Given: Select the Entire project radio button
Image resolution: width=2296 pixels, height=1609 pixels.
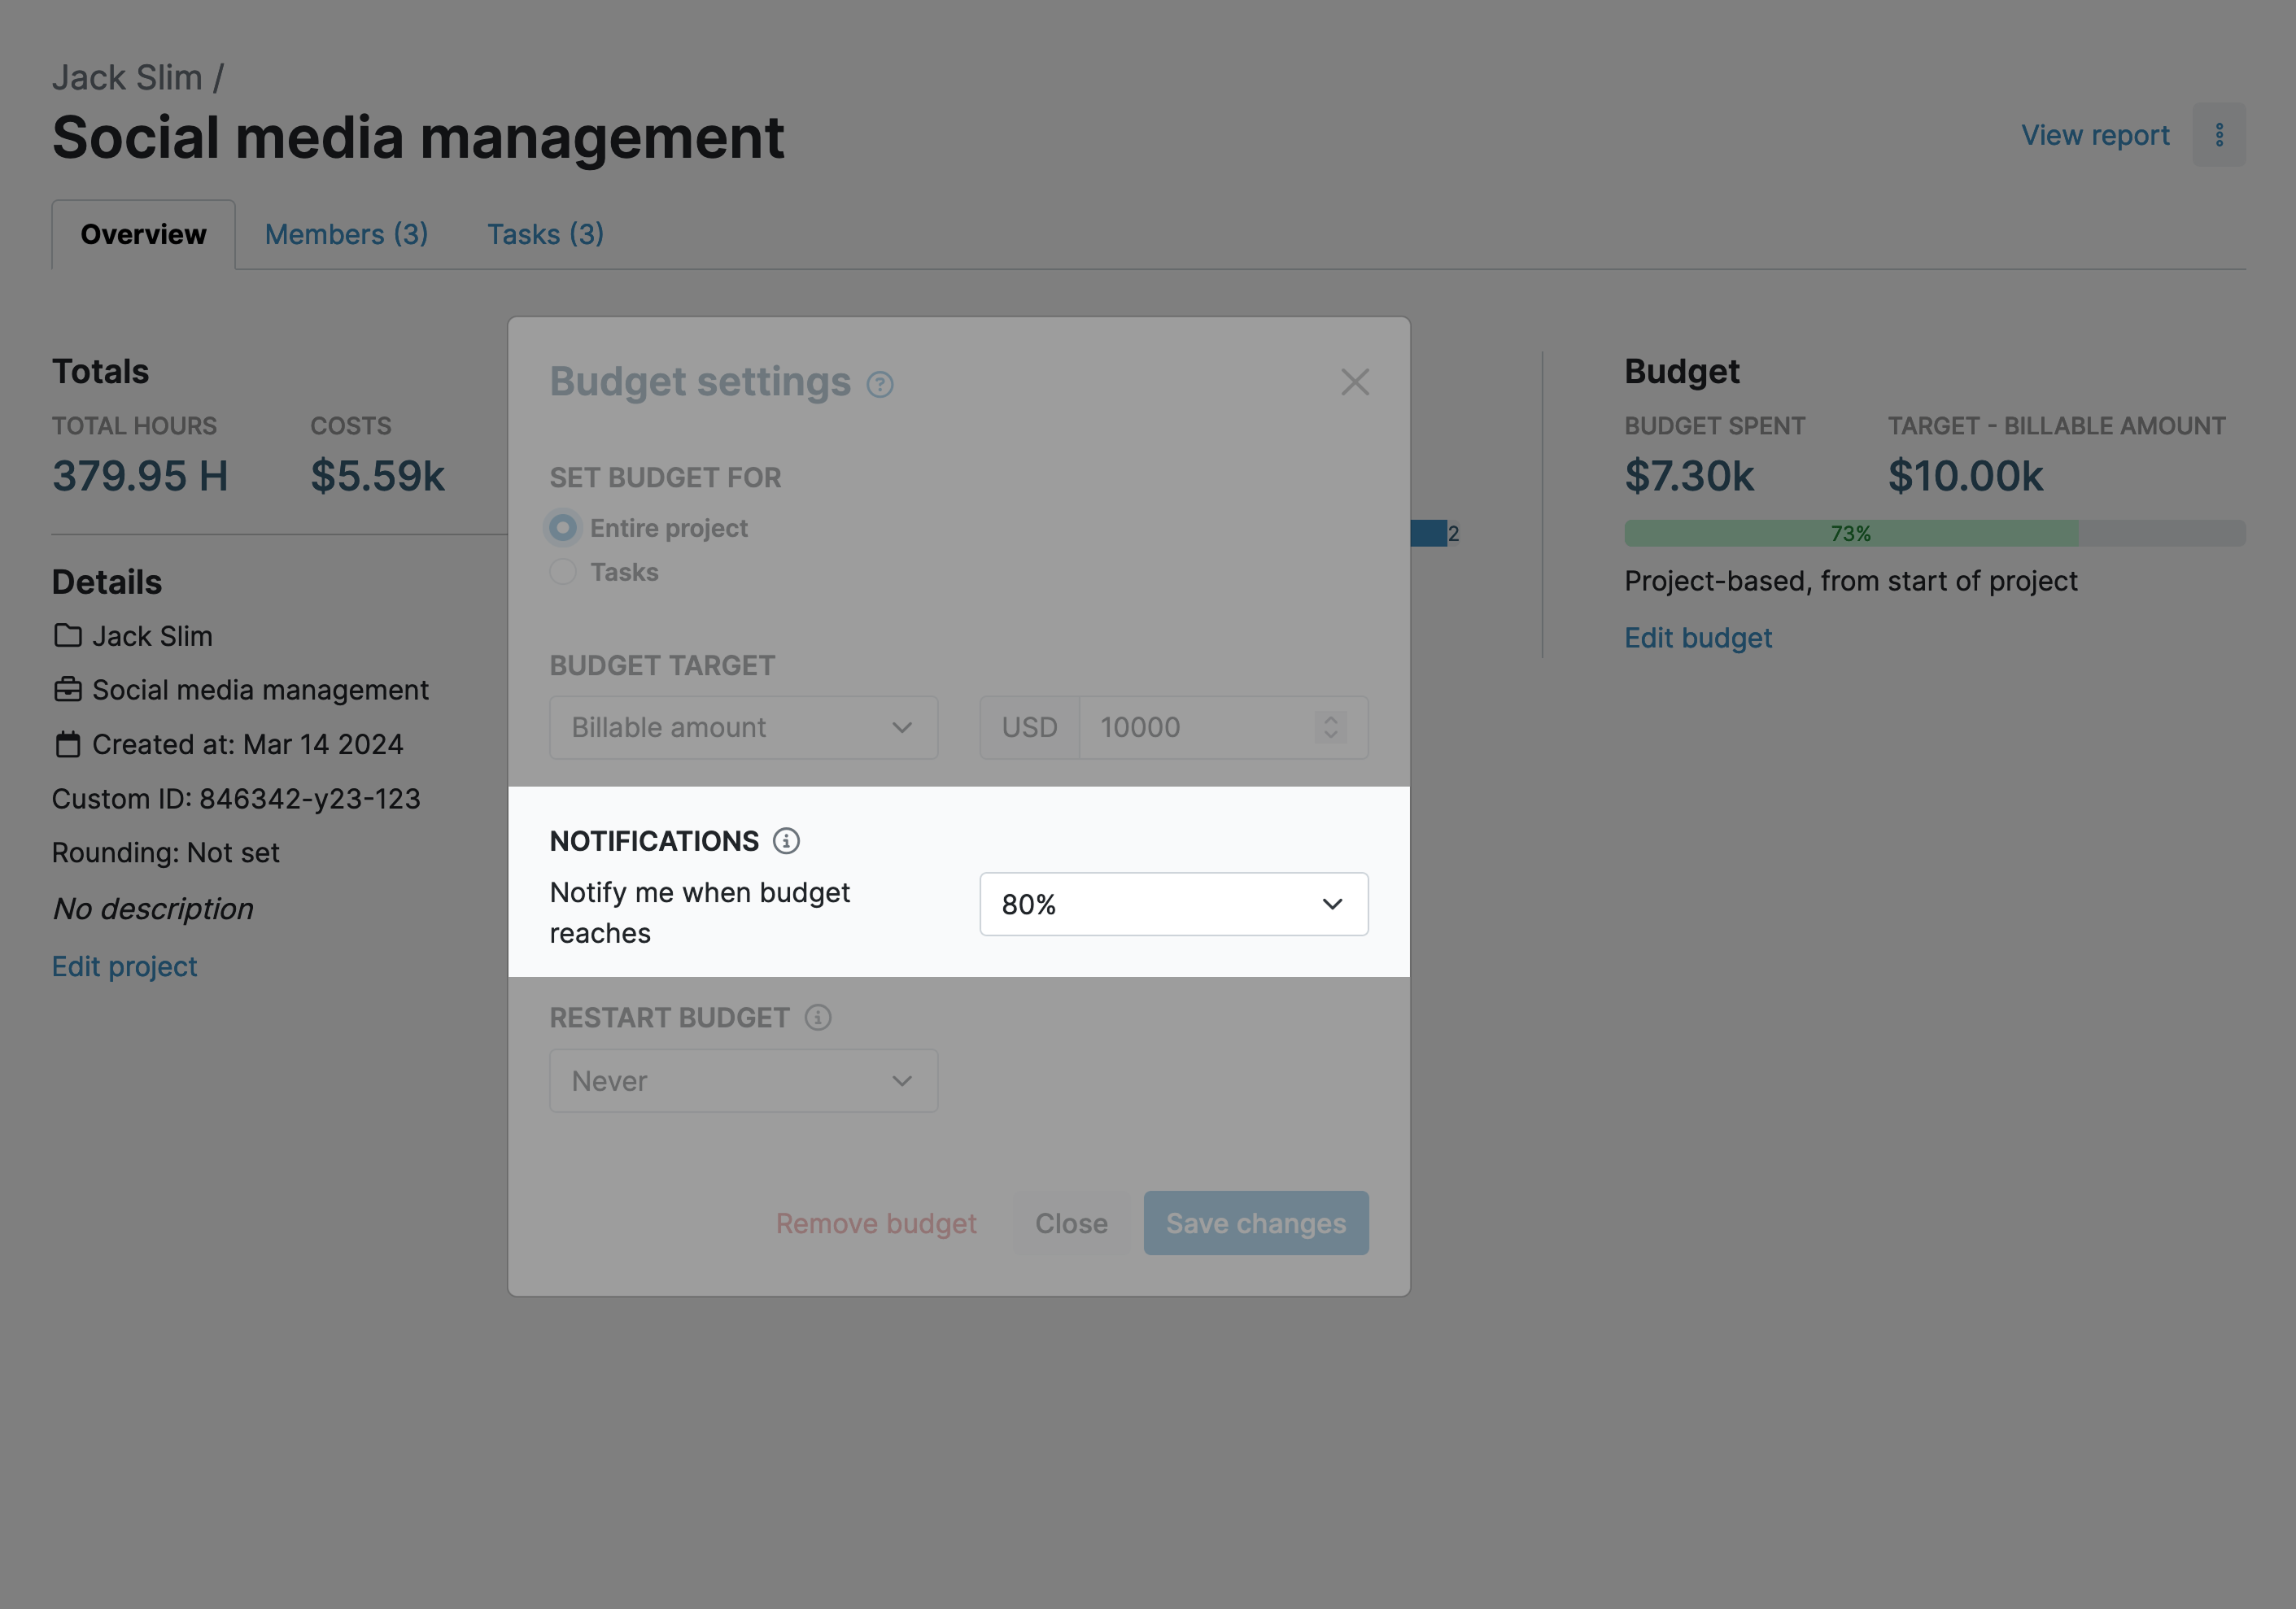Looking at the screenshot, I should click(x=563, y=527).
